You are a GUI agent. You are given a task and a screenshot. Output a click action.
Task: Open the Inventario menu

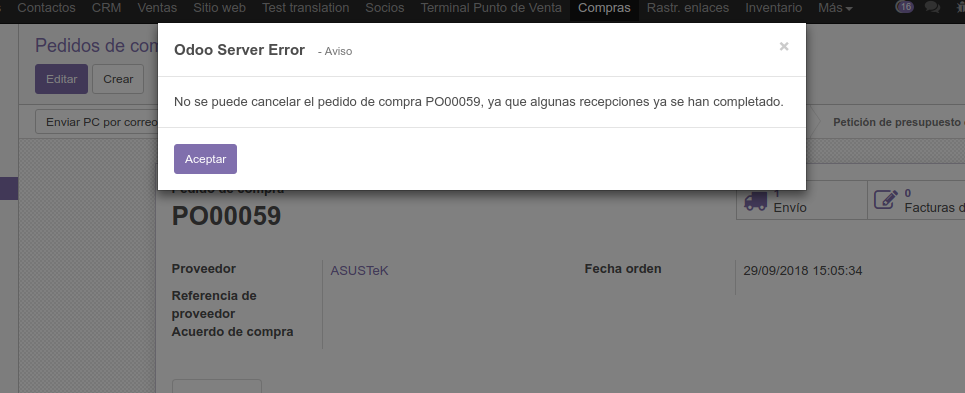(773, 8)
